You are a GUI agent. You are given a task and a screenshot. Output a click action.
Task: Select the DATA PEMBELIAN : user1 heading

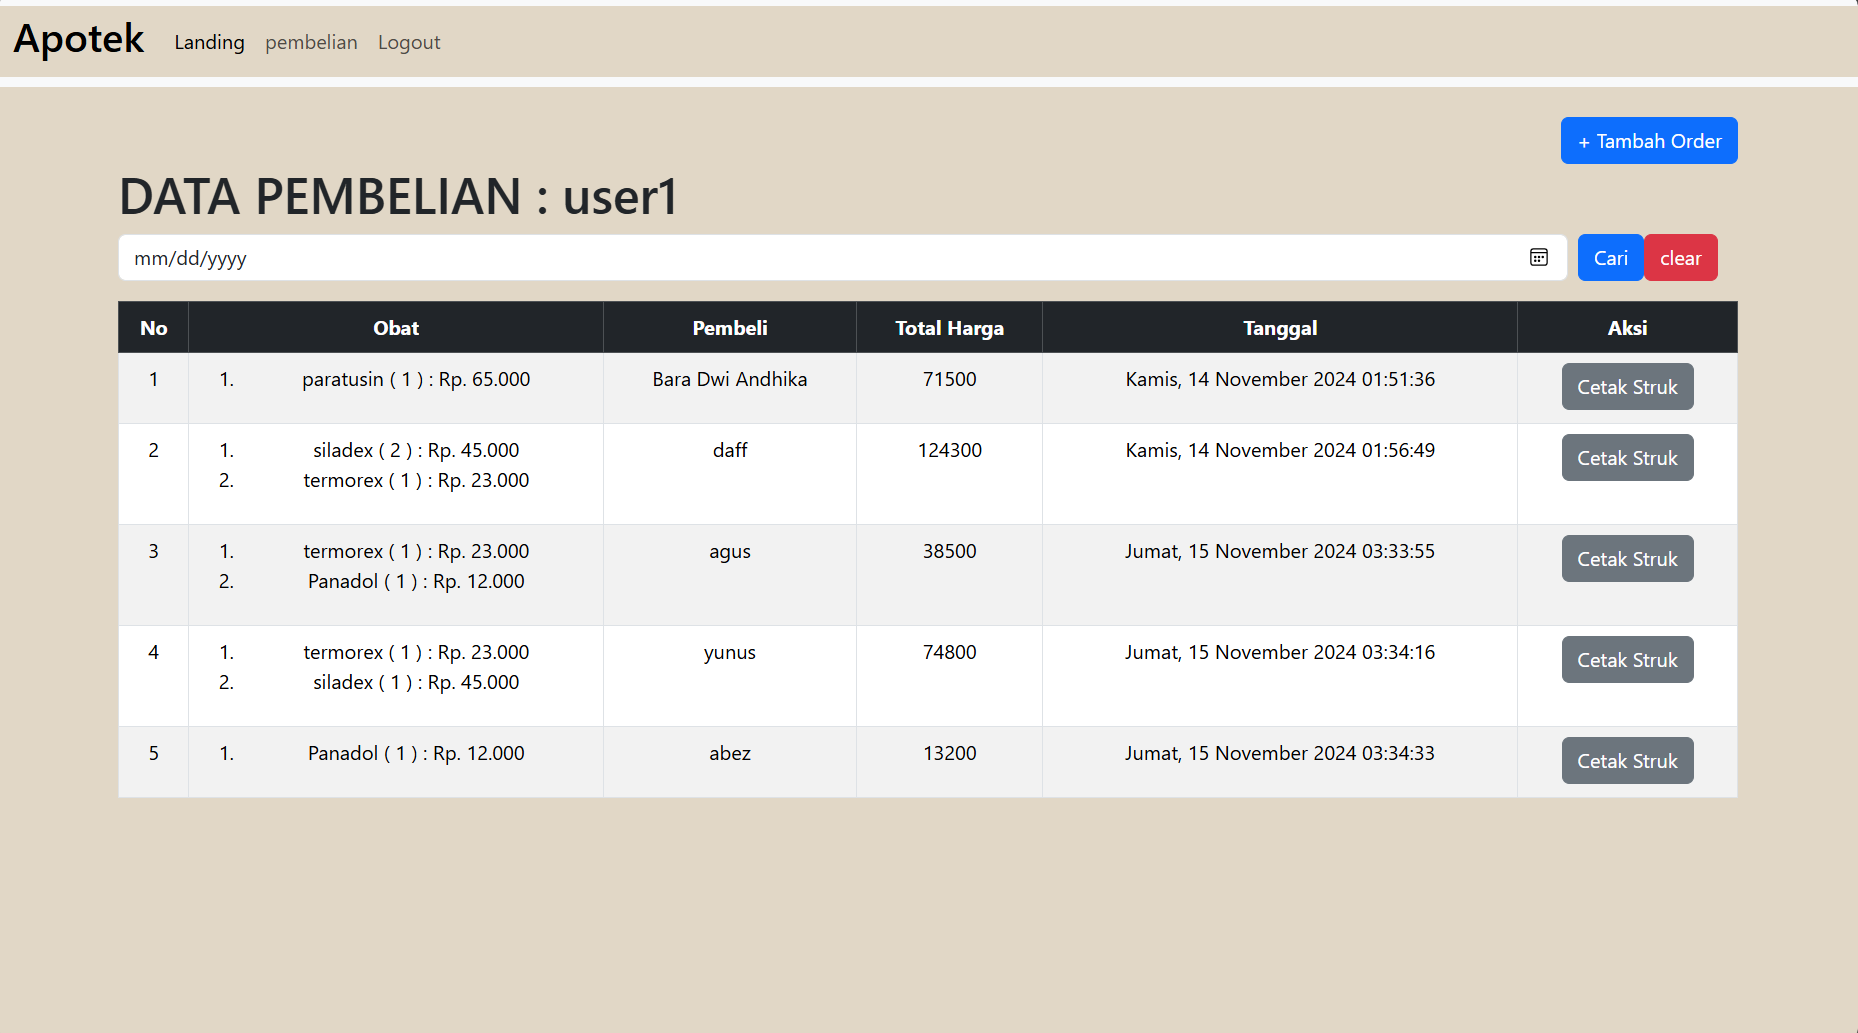(x=398, y=196)
